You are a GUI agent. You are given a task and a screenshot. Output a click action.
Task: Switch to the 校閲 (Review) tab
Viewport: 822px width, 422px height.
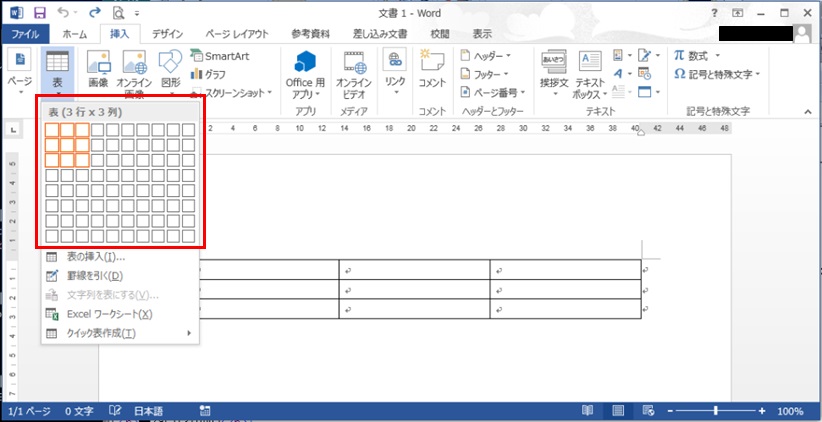tap(440, 35)
